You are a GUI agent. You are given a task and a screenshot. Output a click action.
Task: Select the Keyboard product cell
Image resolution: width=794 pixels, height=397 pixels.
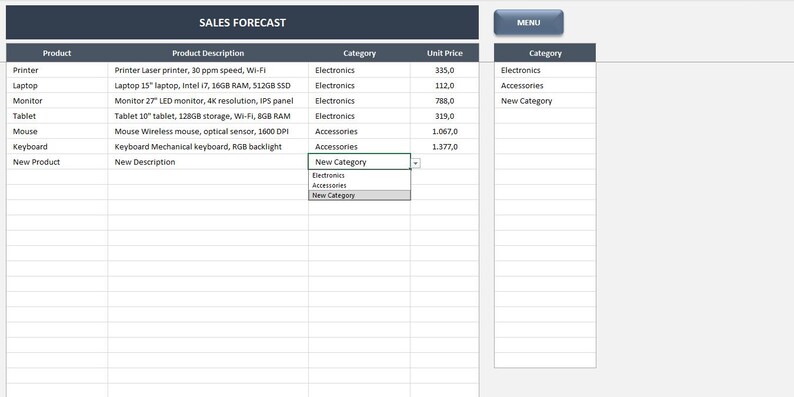[57, 146]
